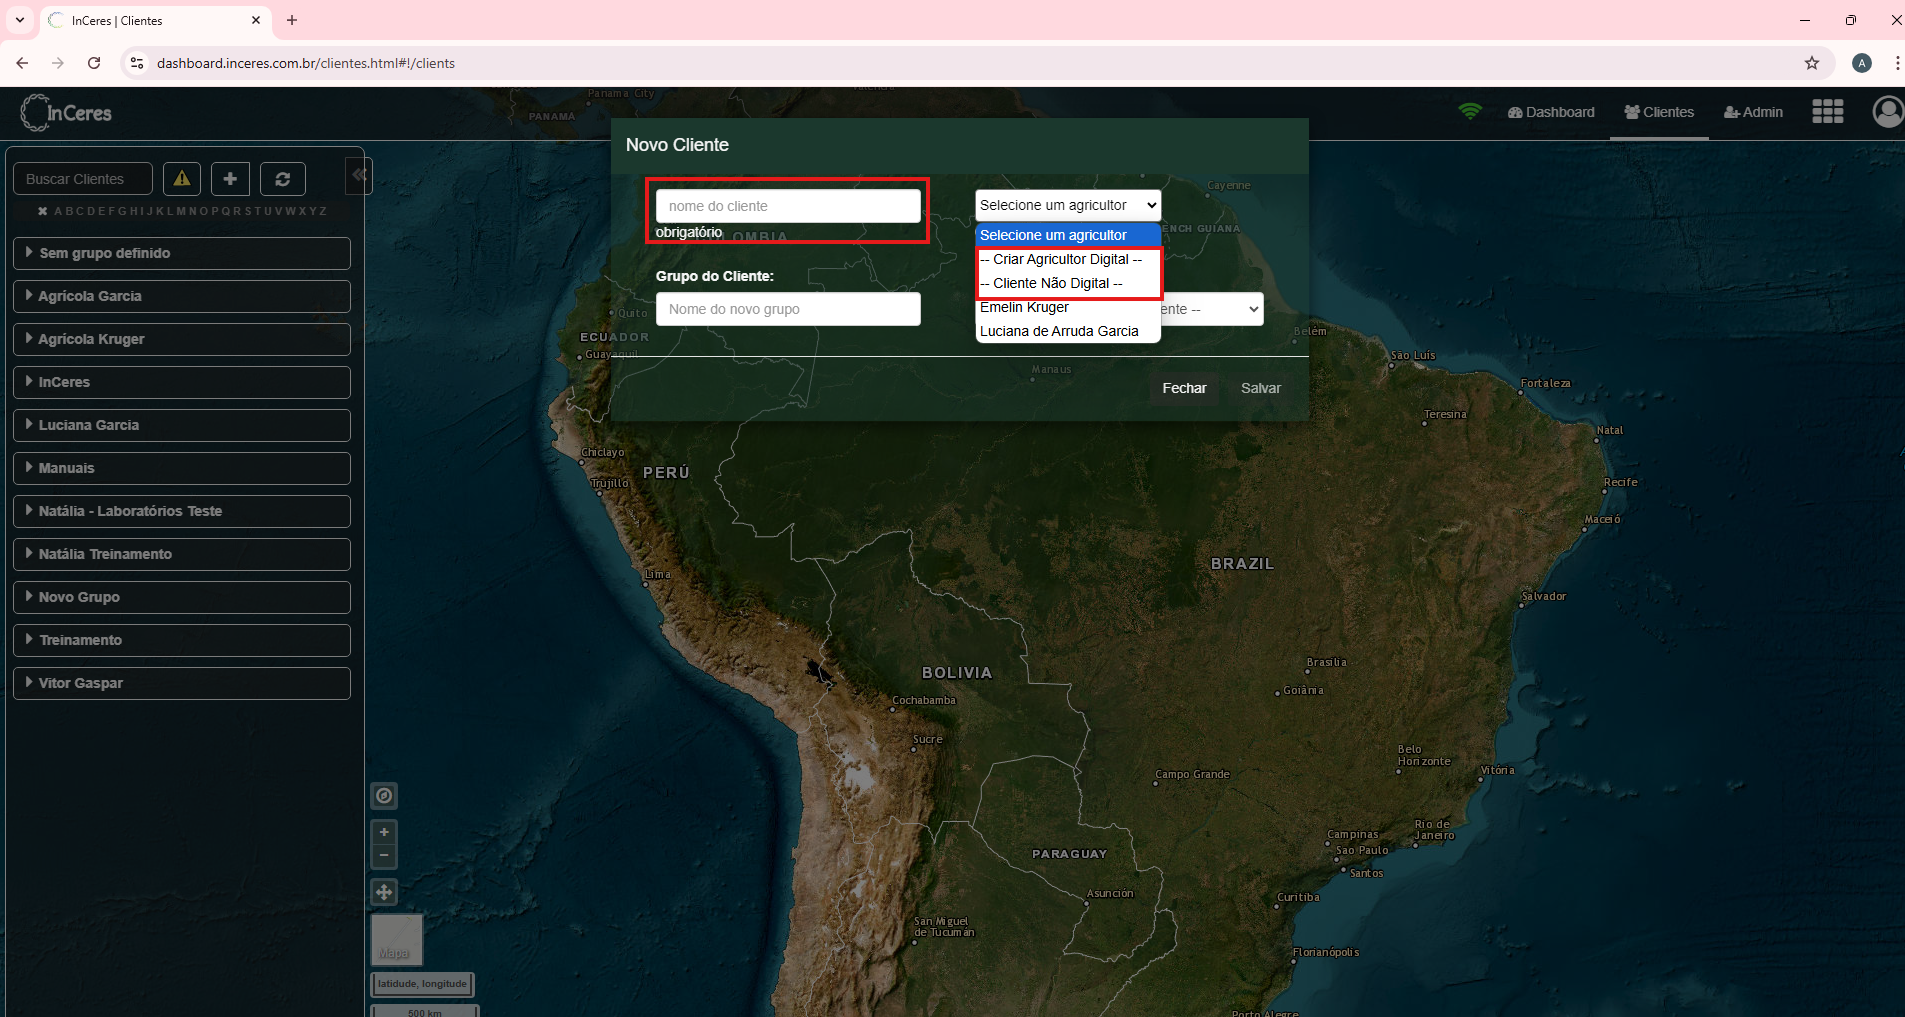Click the Buscar Clientes search field
The image size is (1905, 1017).
coord(83,179)
